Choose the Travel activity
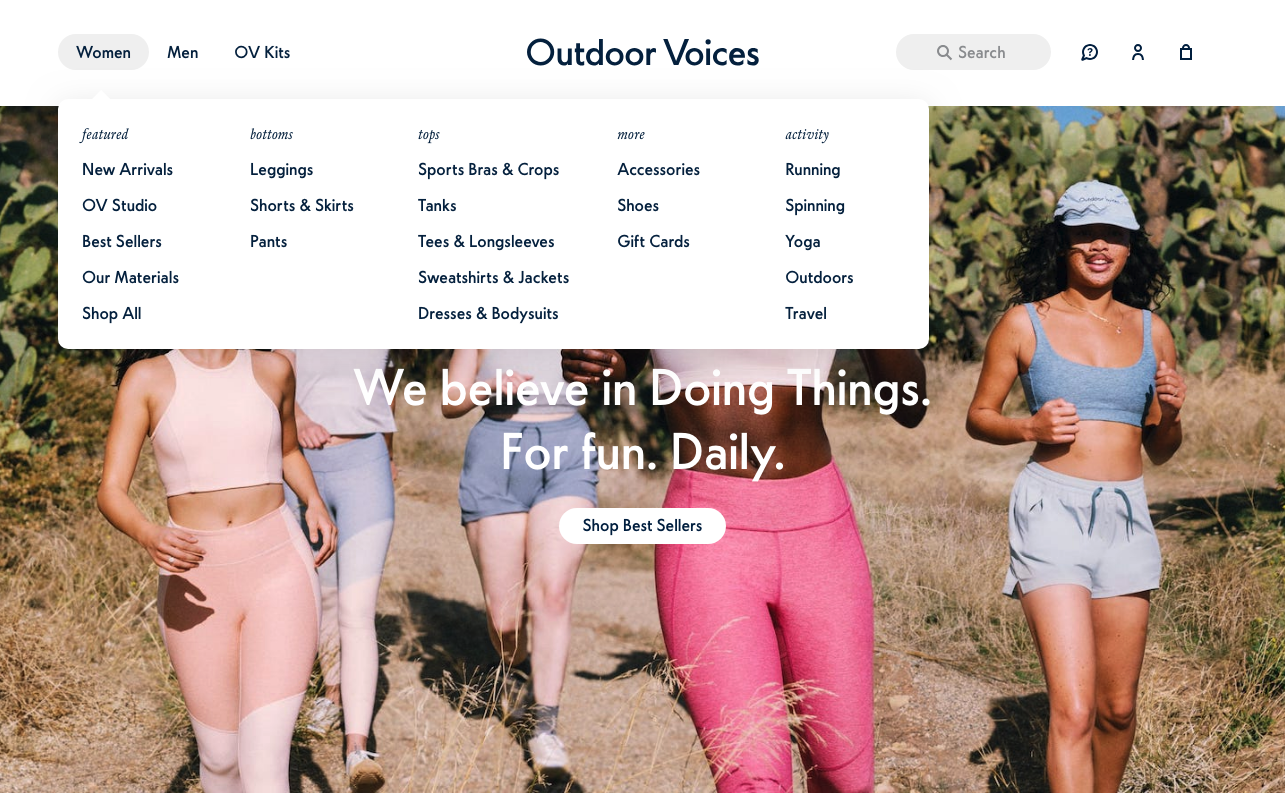Viewport: 1285px width, 793px height. tap(806, 313)
